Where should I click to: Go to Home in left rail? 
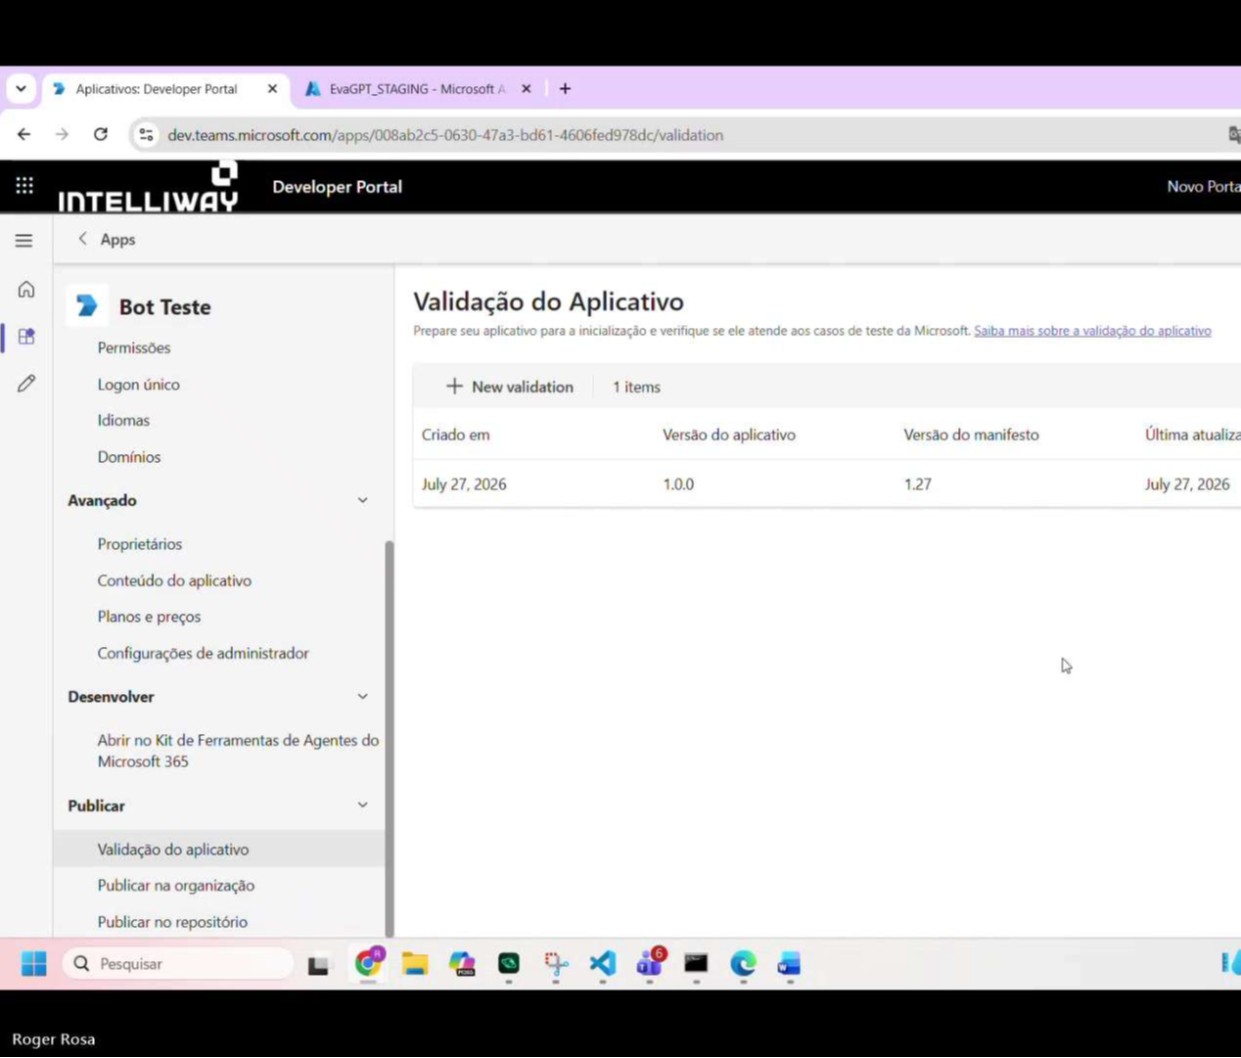click(x=26, y=289)
